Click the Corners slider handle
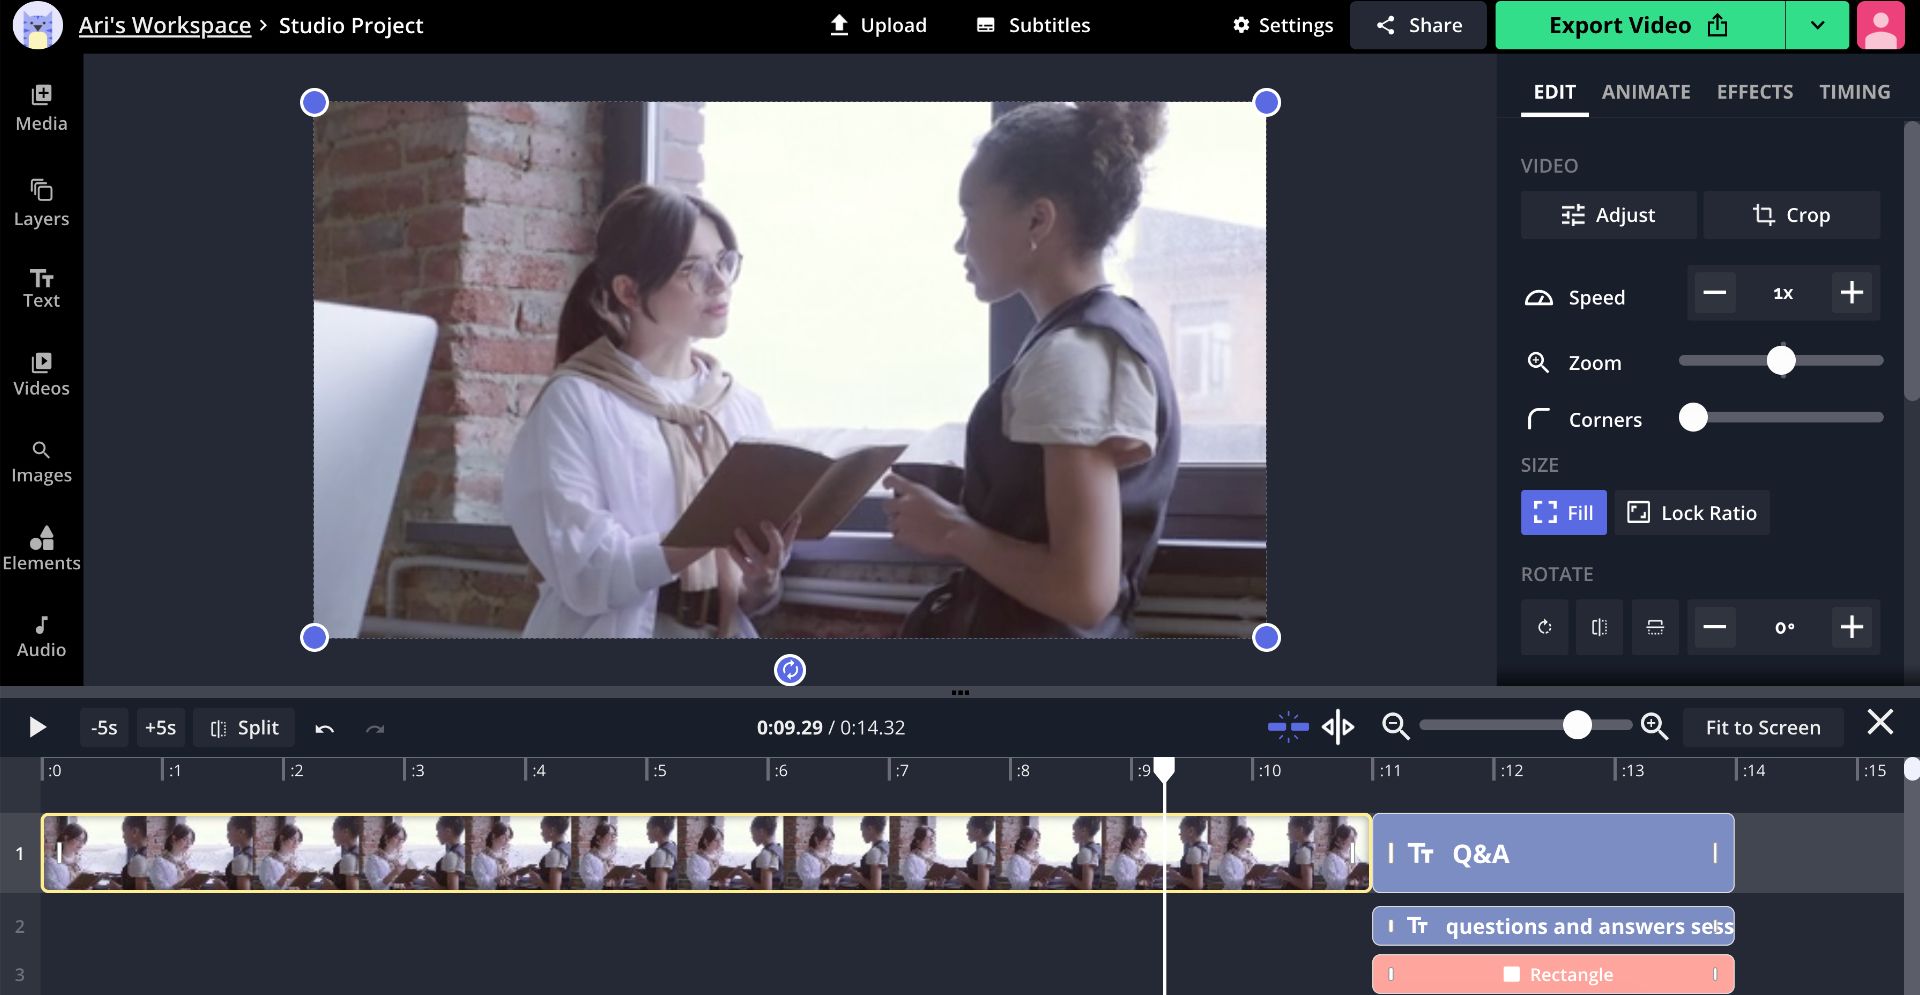 point(1693,418)
